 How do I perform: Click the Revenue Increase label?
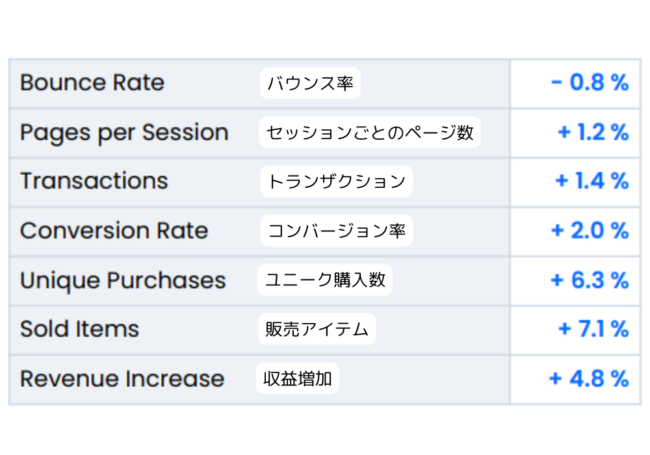coord(122,379)
